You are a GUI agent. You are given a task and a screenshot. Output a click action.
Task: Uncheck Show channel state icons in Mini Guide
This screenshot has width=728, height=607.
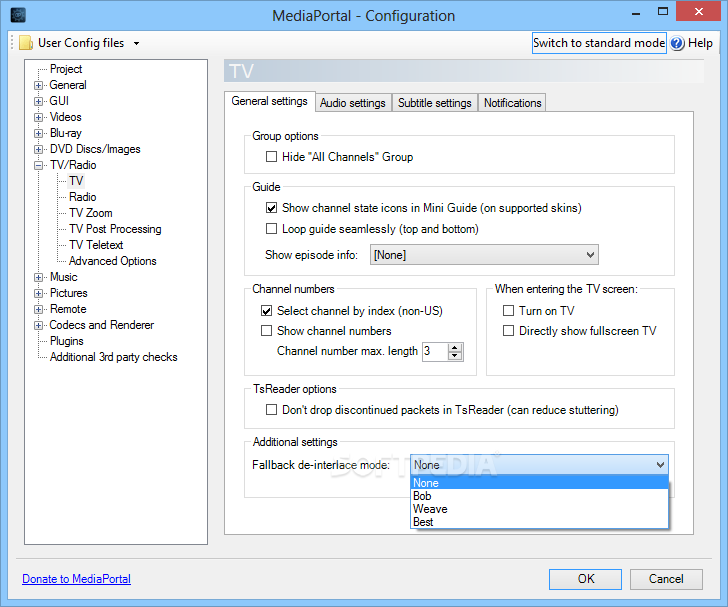coord(271,208)
